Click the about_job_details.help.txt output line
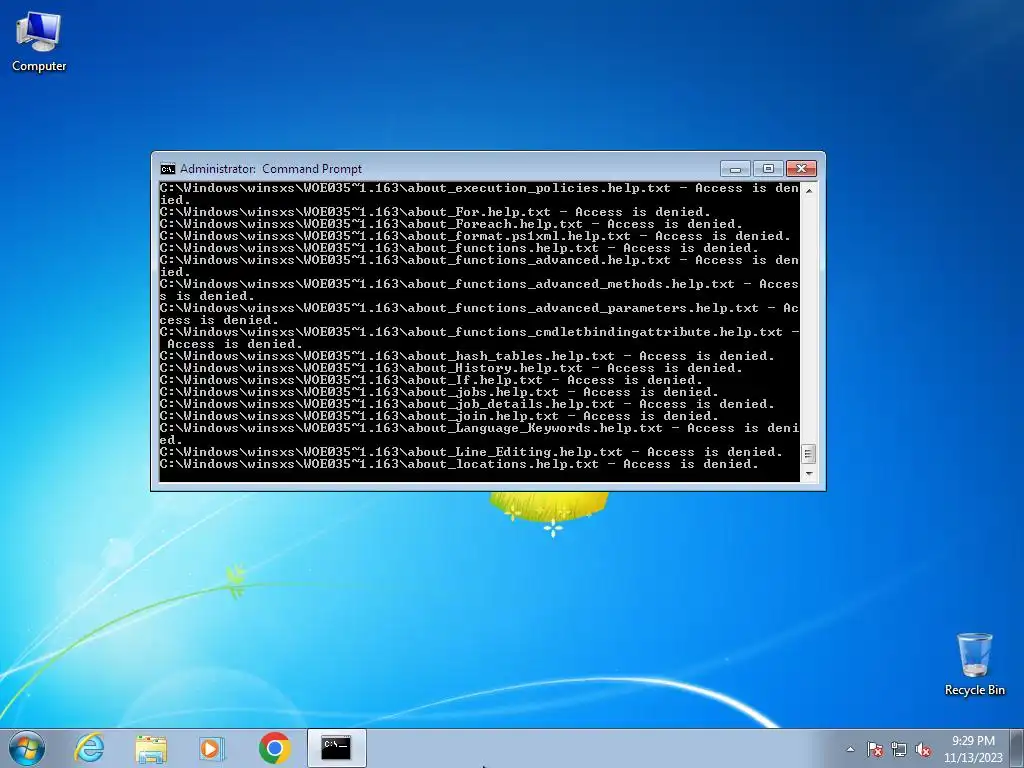The height and width of the screenshot is (768, 1024). (467, 404)
